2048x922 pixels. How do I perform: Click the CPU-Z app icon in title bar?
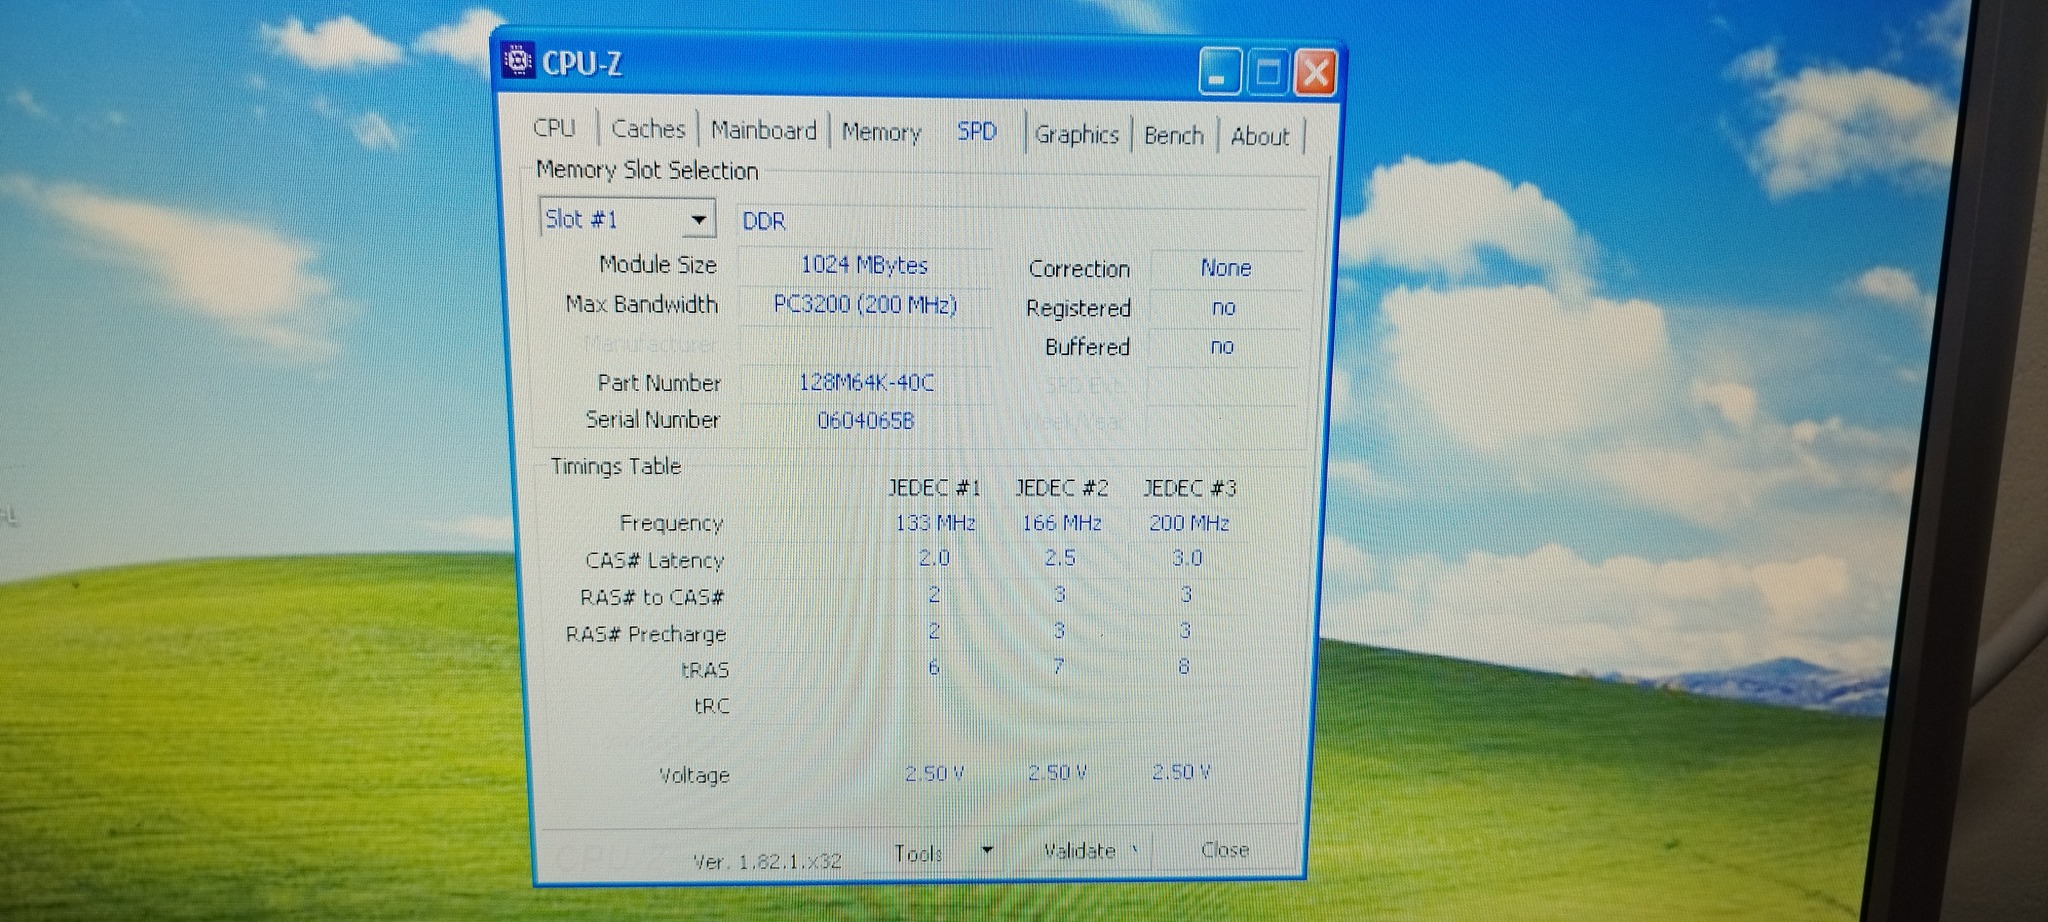[x=517, y=61]
